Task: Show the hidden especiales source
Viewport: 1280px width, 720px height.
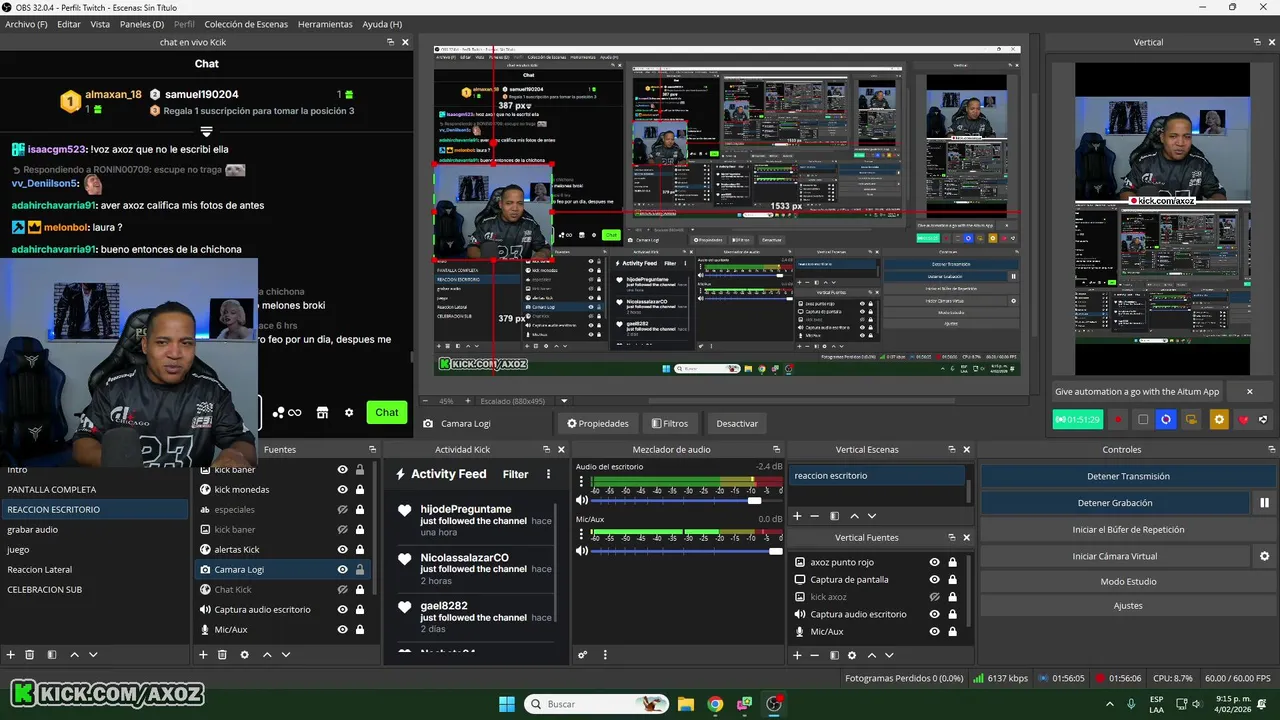Action: click(343, 509)
